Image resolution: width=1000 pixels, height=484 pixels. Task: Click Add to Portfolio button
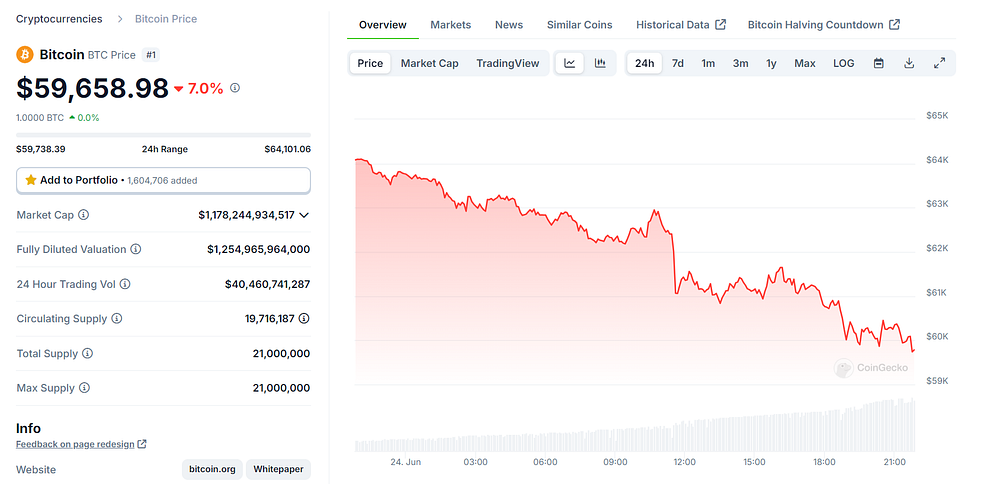click(x=163, y=180)
